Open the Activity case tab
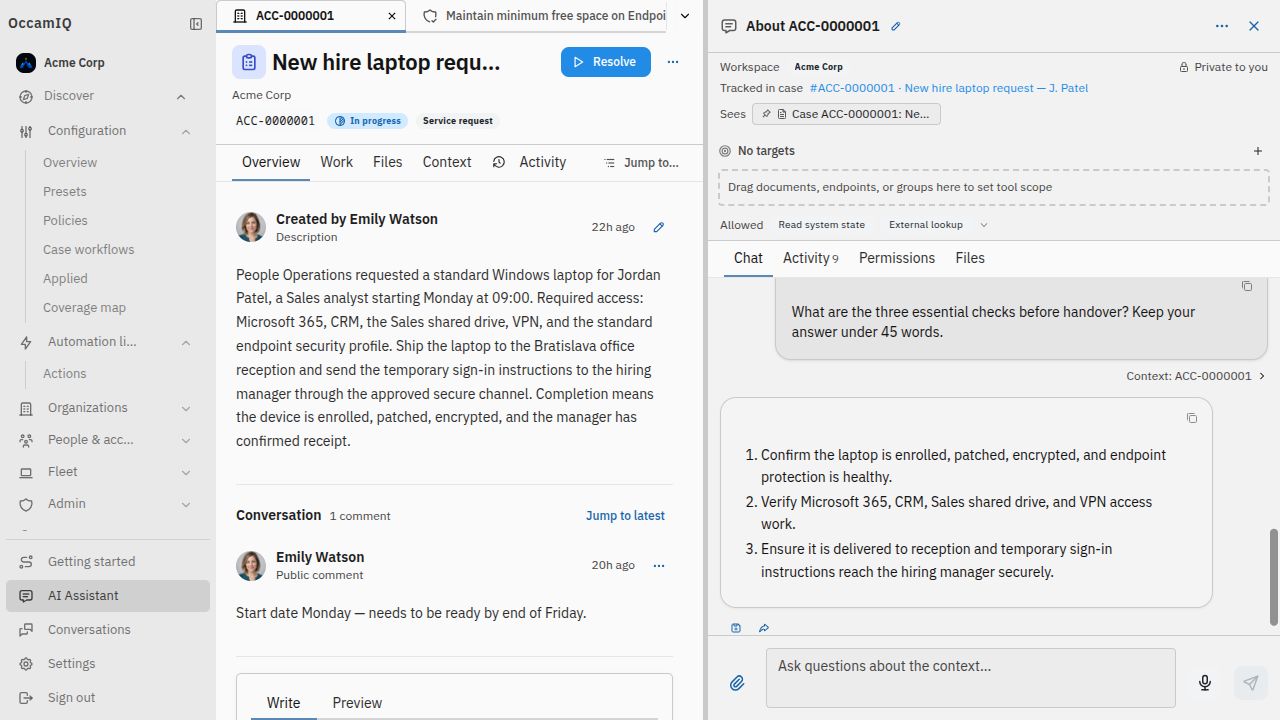The height and width of the screenshot is (720, 1280). [x=529, y=162]
